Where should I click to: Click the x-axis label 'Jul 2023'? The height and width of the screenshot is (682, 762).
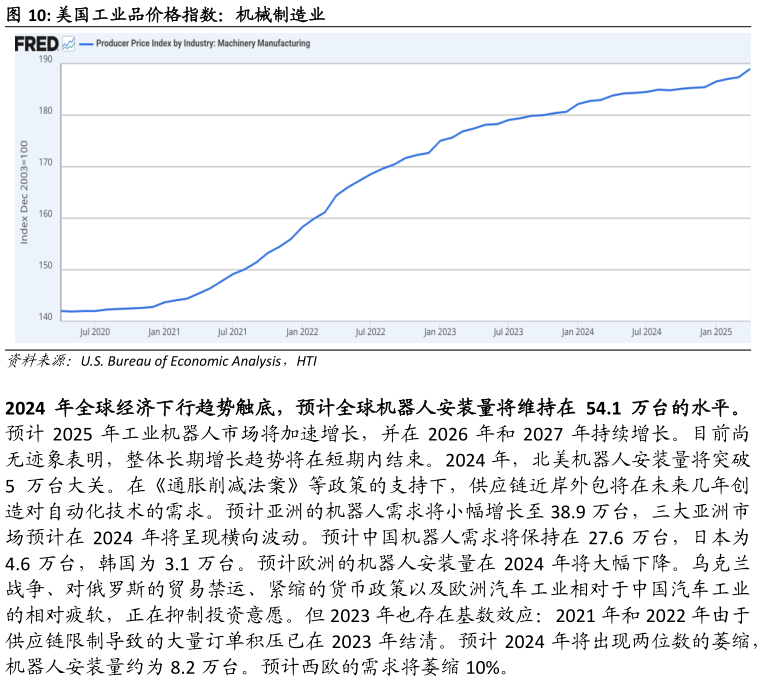click(508, 332)
